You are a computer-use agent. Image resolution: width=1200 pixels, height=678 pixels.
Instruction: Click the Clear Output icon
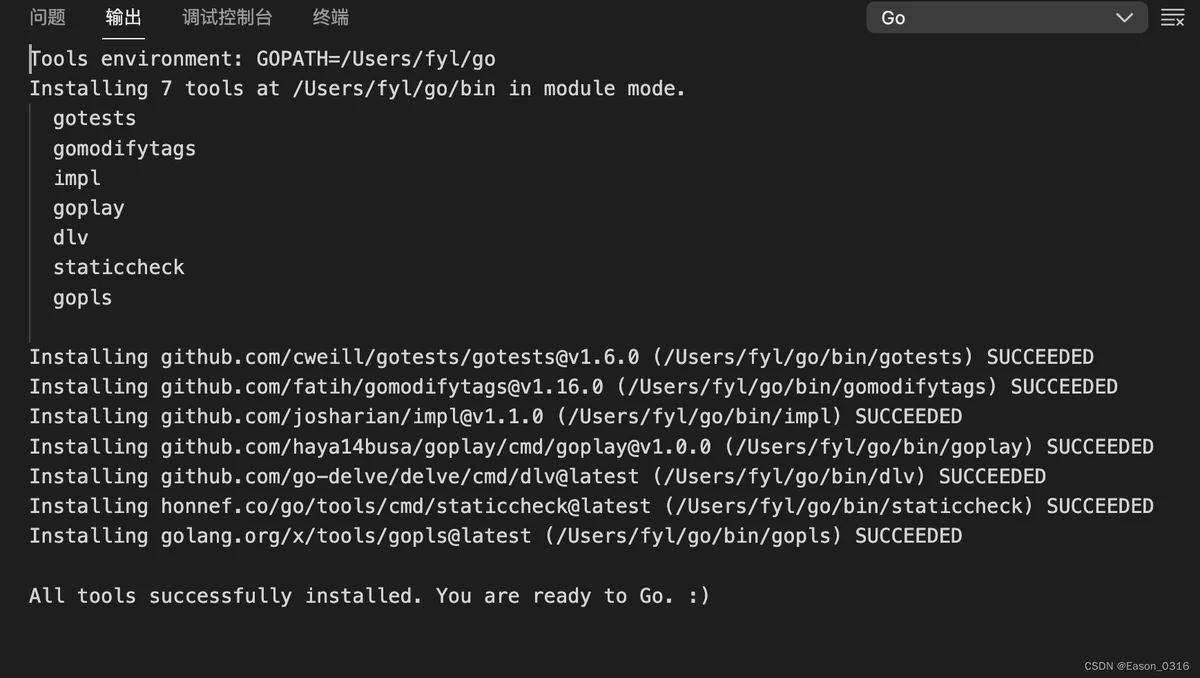point(1172,18)
